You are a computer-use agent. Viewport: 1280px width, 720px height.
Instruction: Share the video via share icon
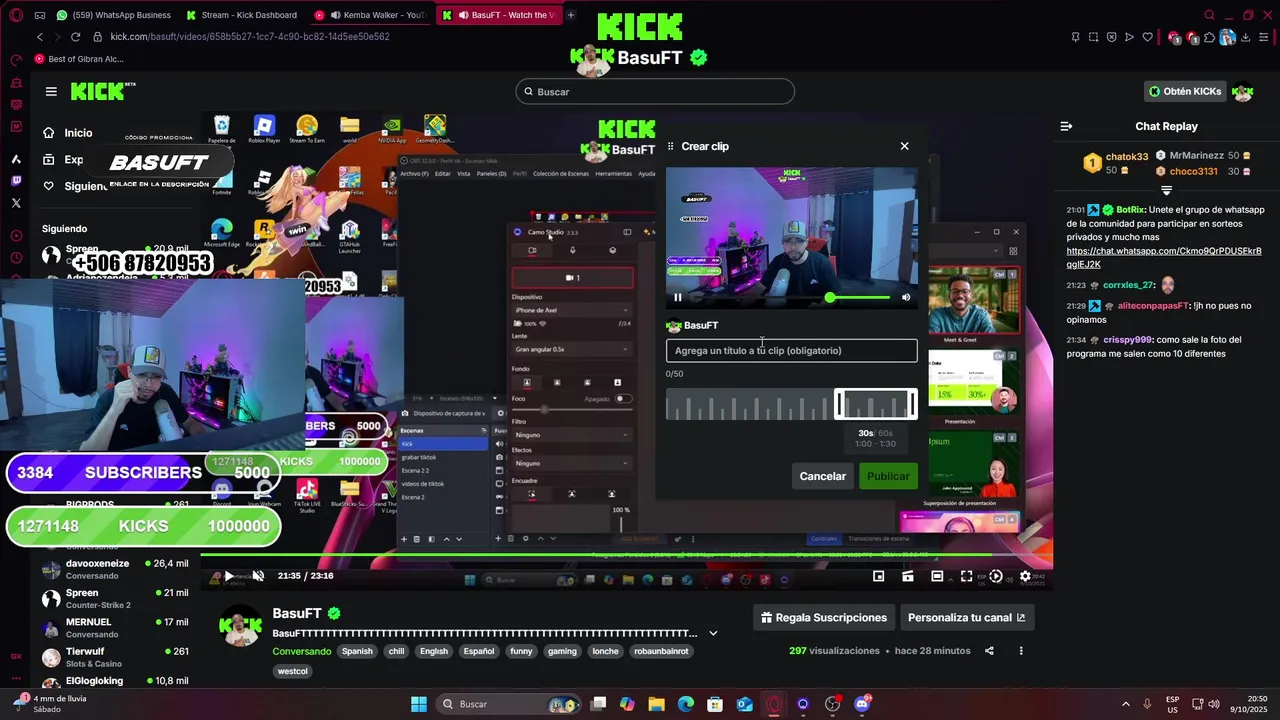[x=989, y=651]
